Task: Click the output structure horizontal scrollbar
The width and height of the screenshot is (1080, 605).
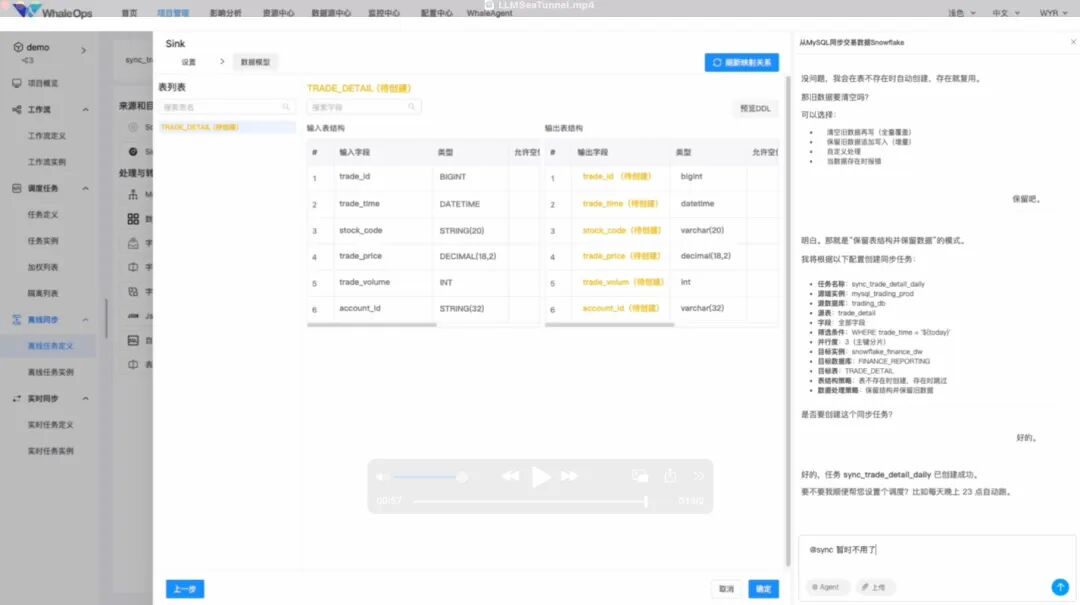Action: [x=610, y=325]
